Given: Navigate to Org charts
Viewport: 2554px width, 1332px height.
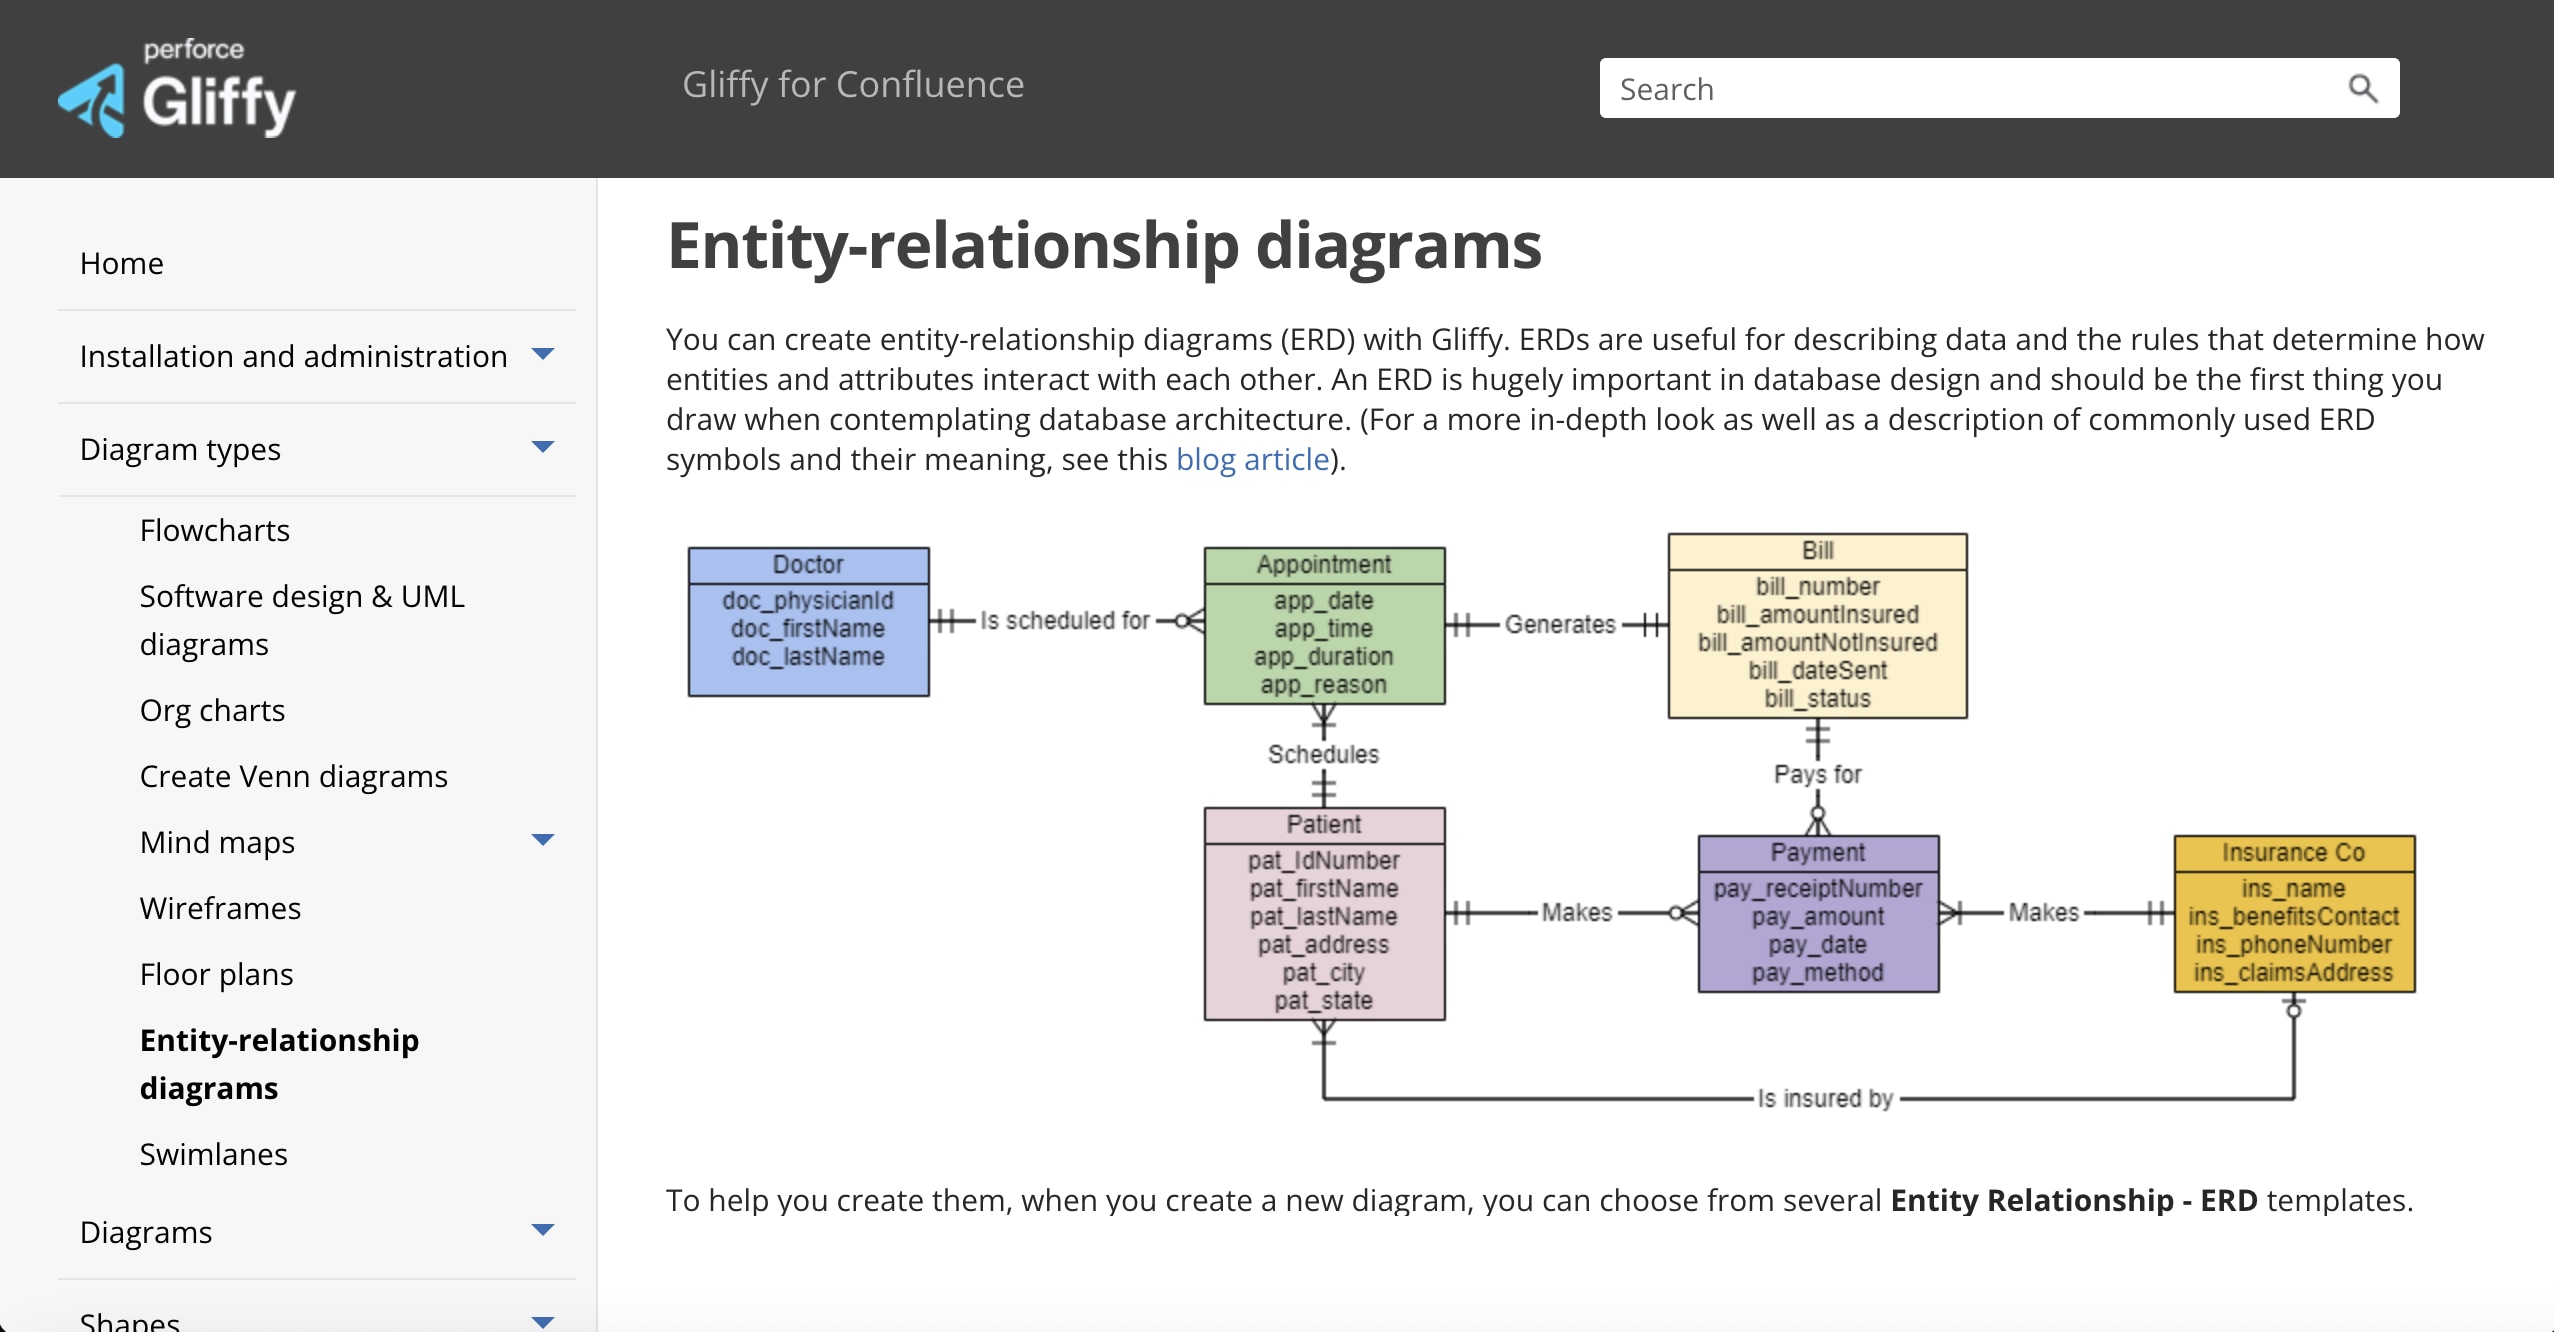Looking at the screenshot, I should pos(212,710).
